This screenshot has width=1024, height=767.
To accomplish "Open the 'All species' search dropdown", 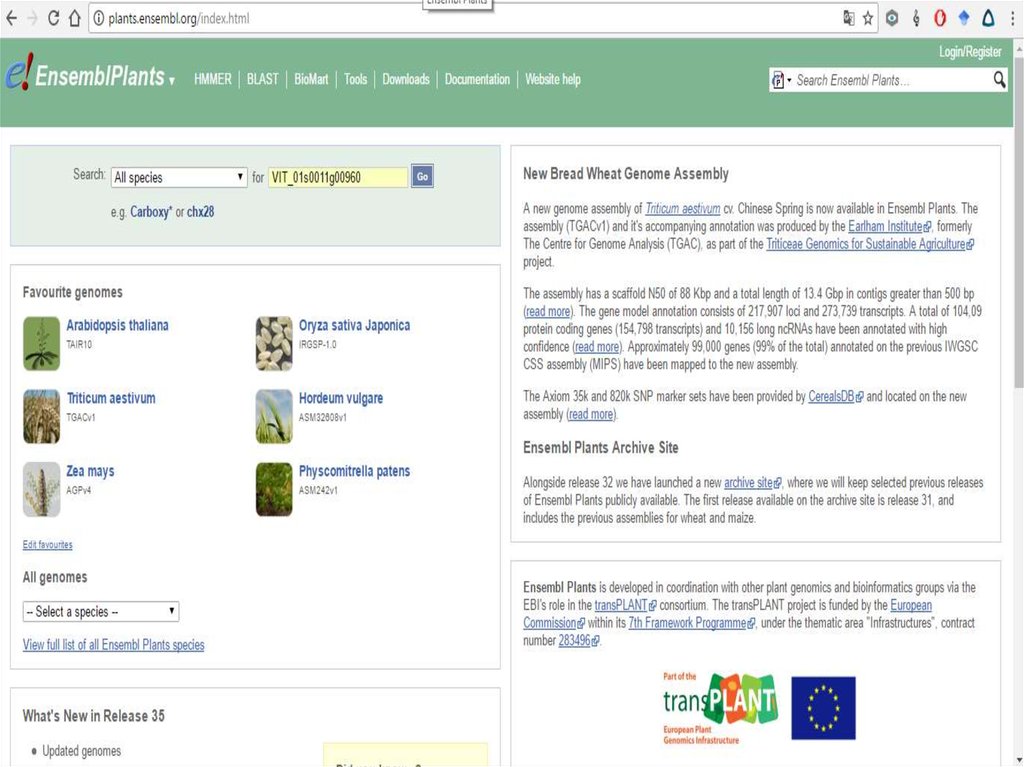I will (179, 178).
